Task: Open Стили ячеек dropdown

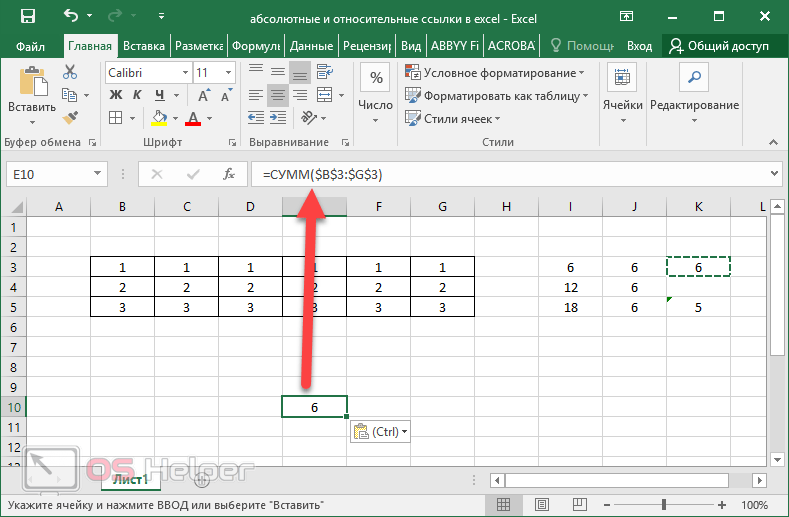Action: click(x=453, y=119)
